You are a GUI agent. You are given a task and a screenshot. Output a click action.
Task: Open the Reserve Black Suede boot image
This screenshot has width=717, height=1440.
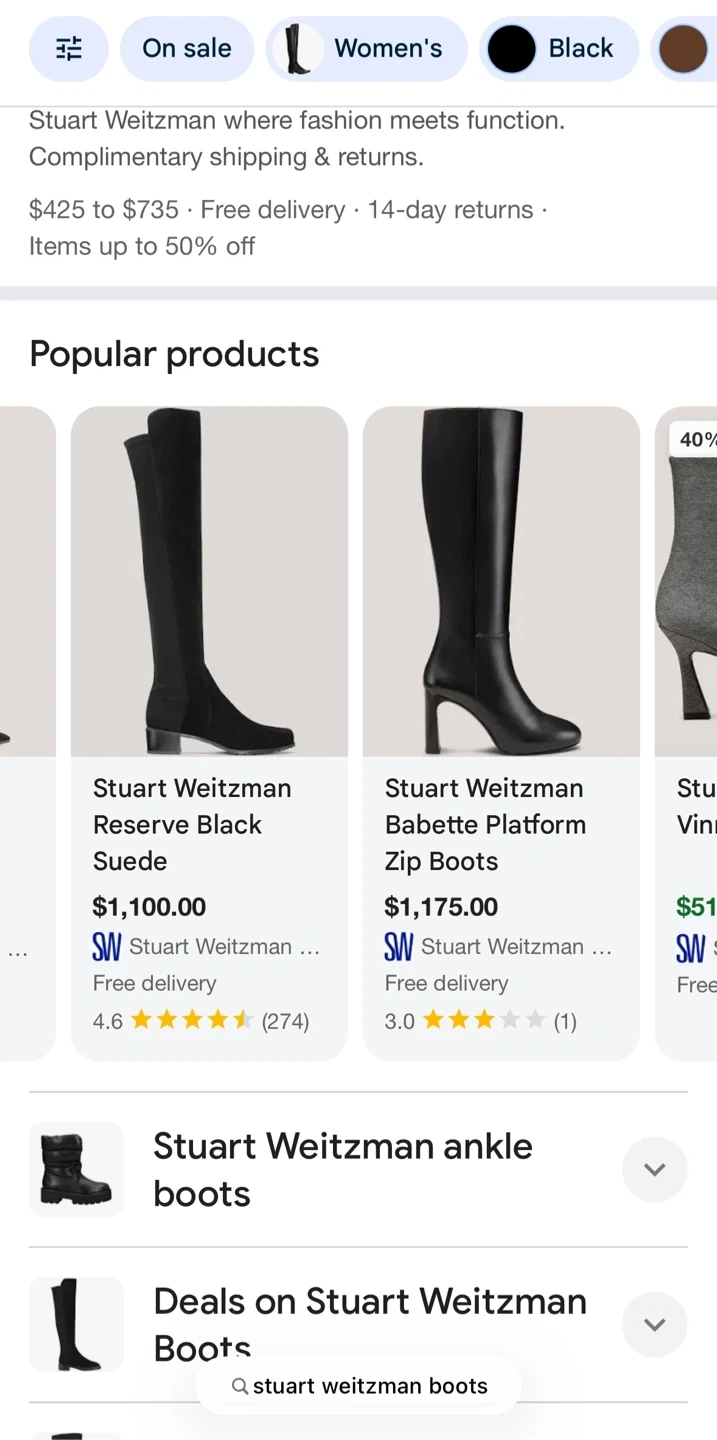tap(209, 581)
